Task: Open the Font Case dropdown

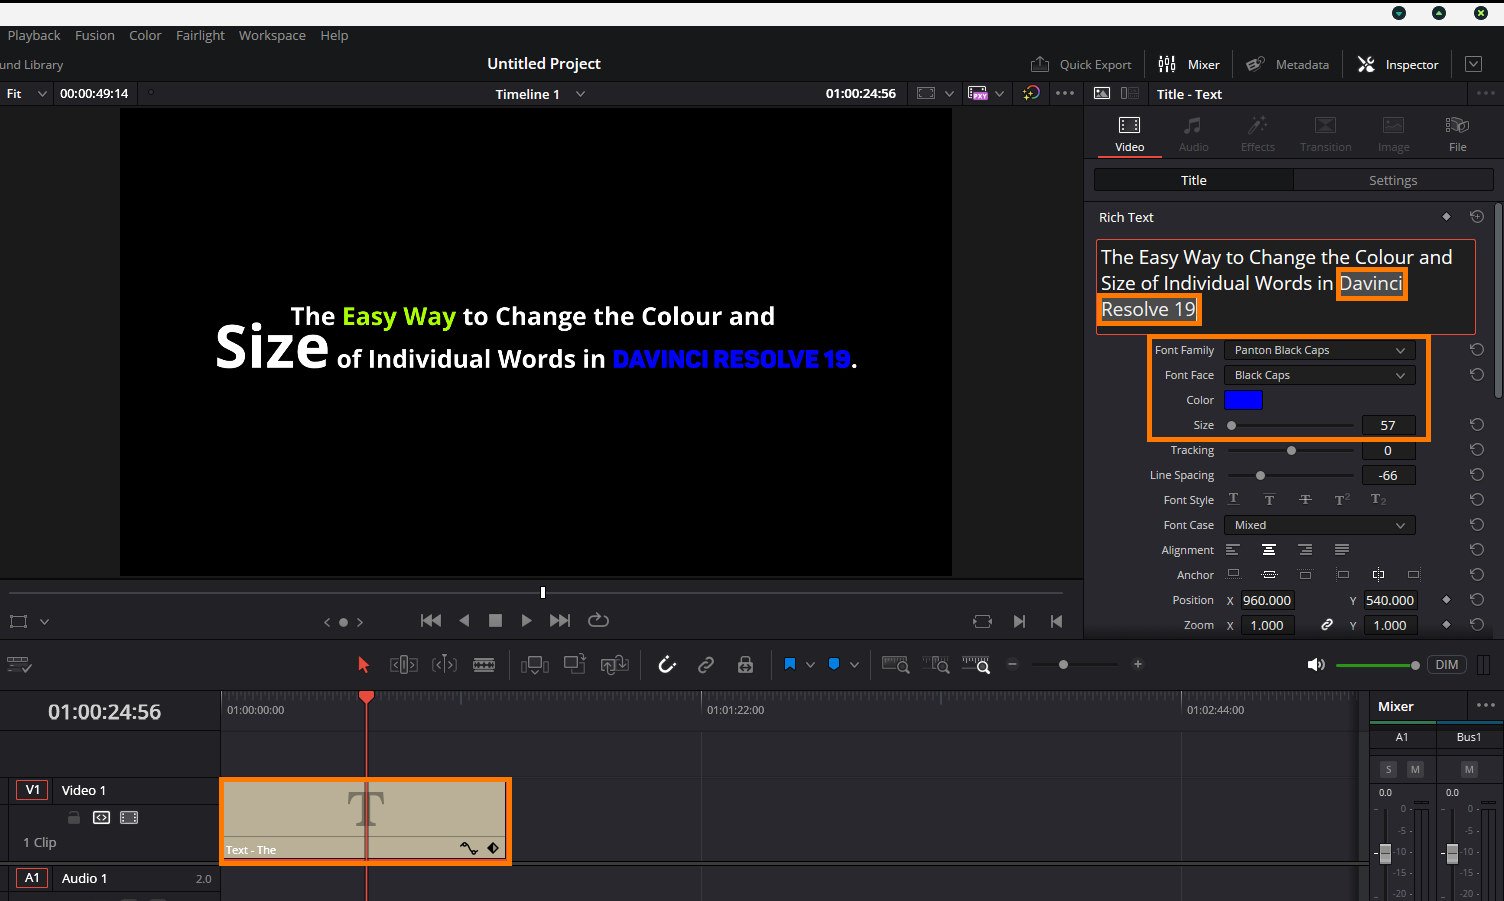Action: pyautogui.click(x=1320, y=525)
